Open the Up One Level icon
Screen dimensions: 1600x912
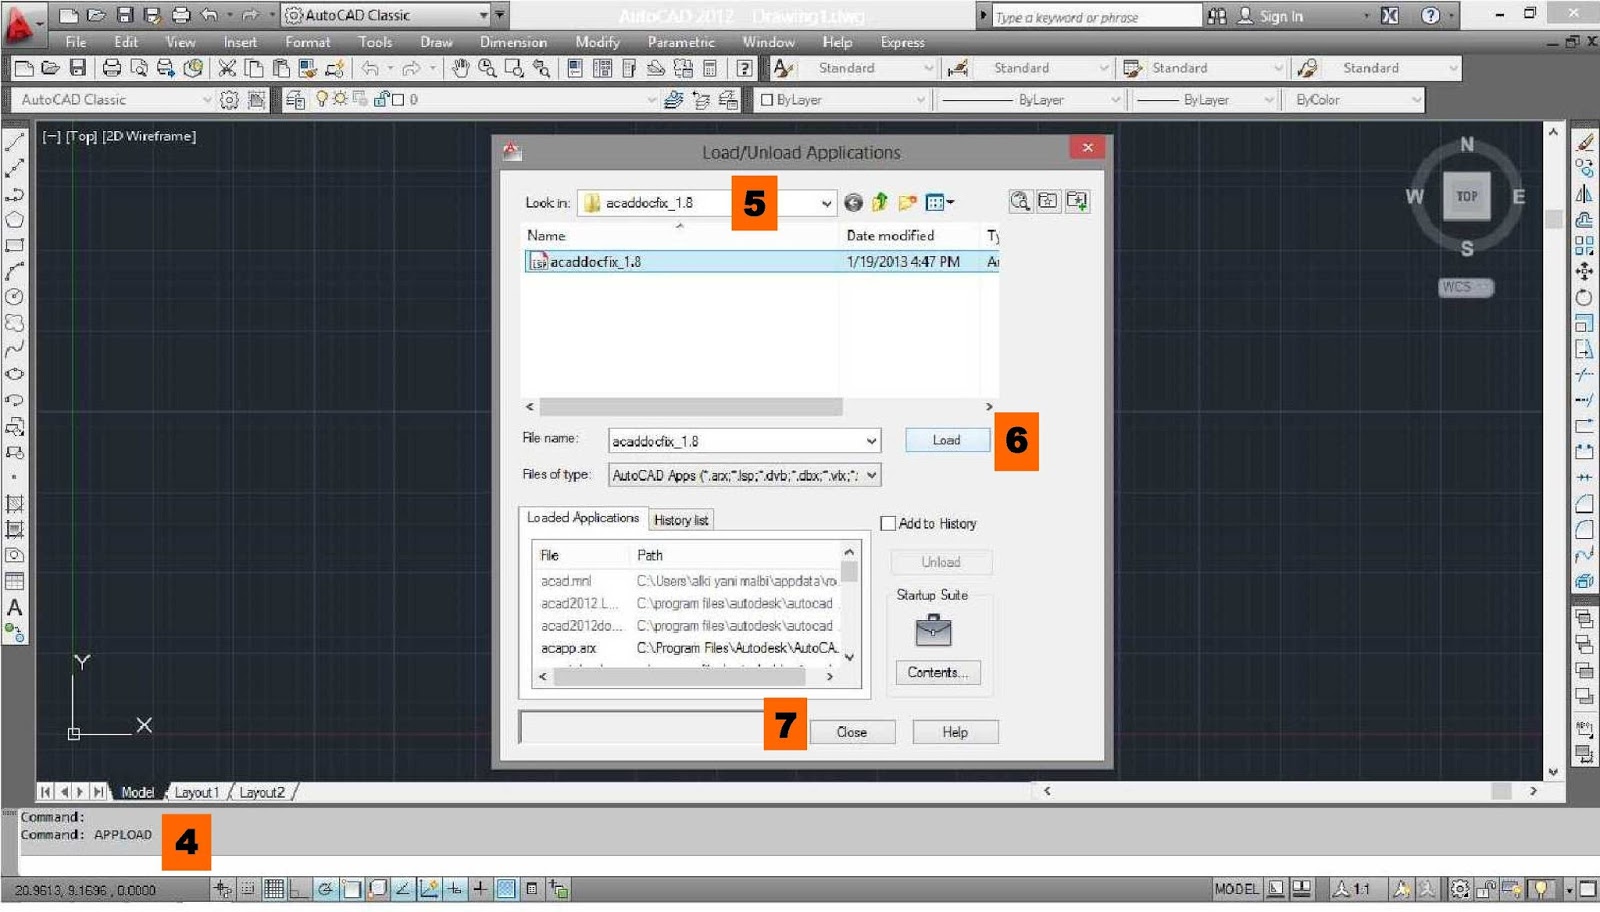click(x=879, y=201)
